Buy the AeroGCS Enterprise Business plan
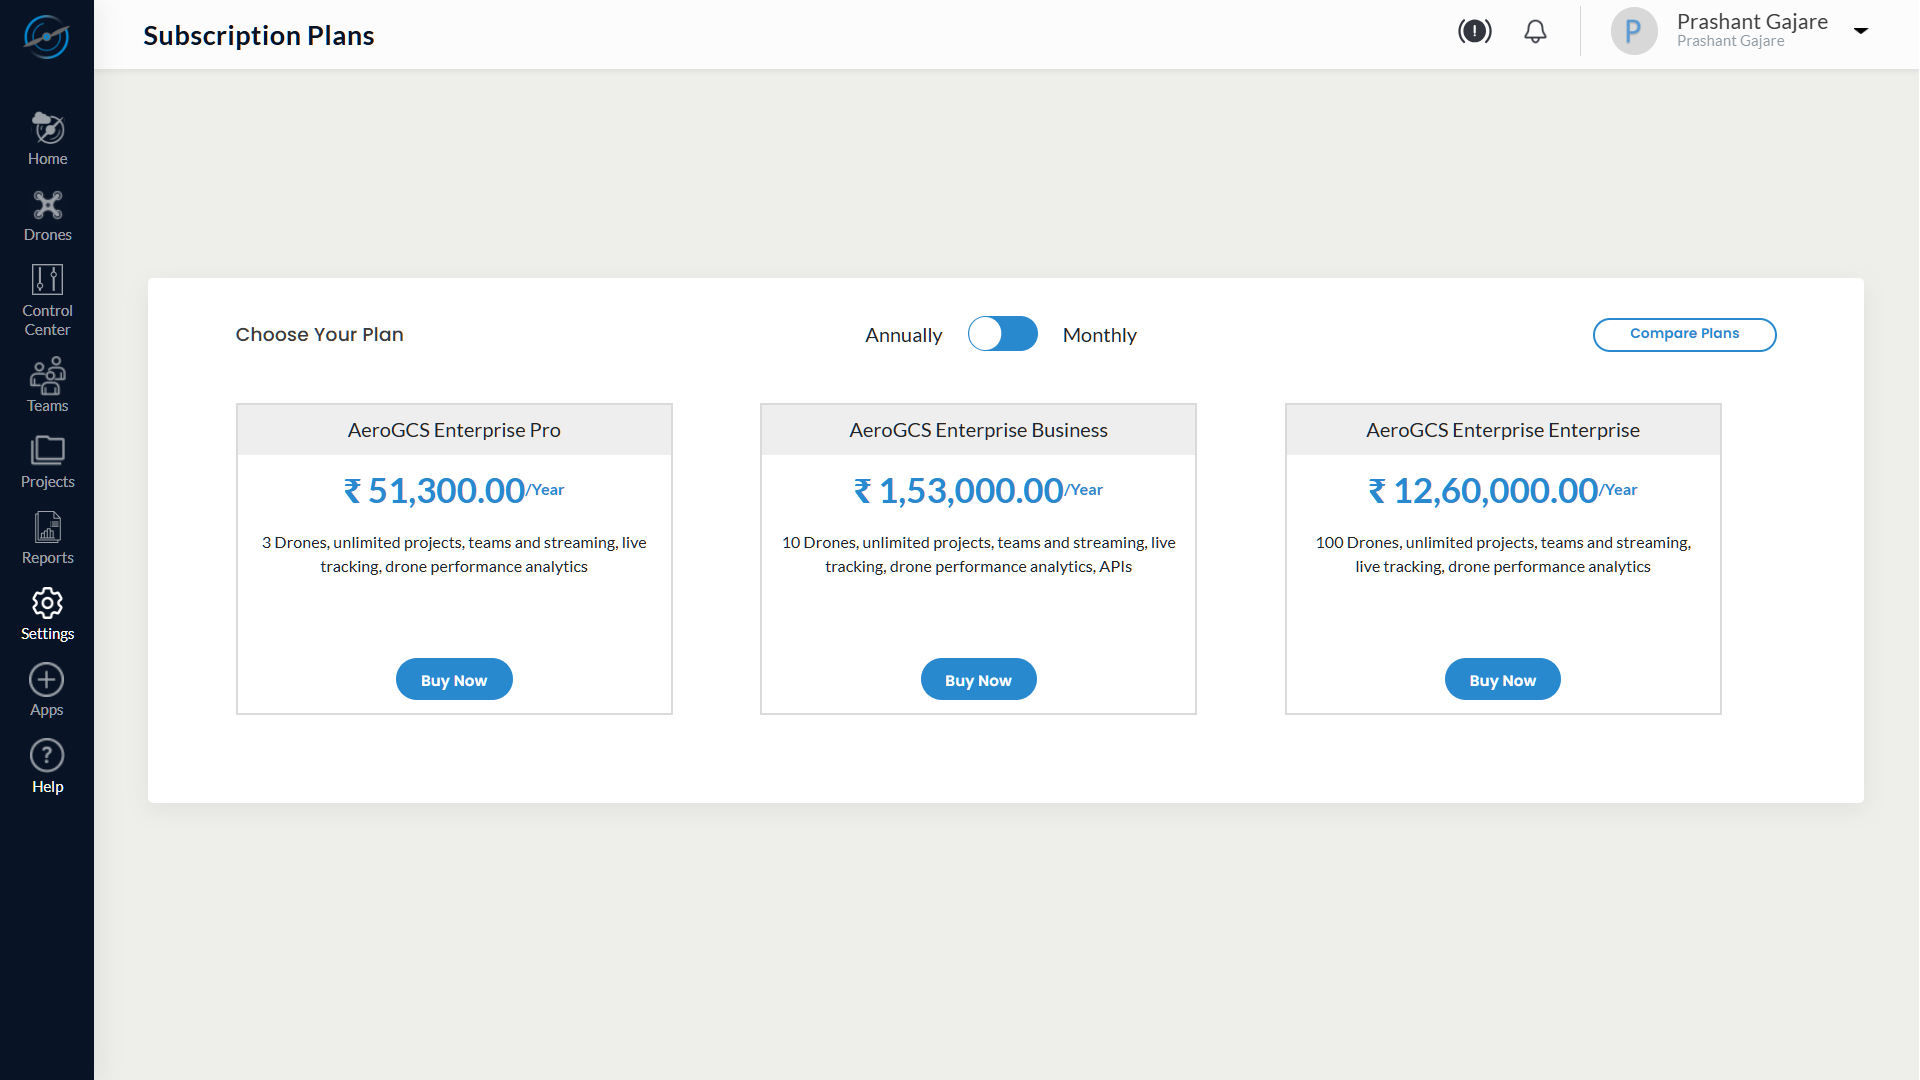The image size is (1920, 1080). point(978,680)
